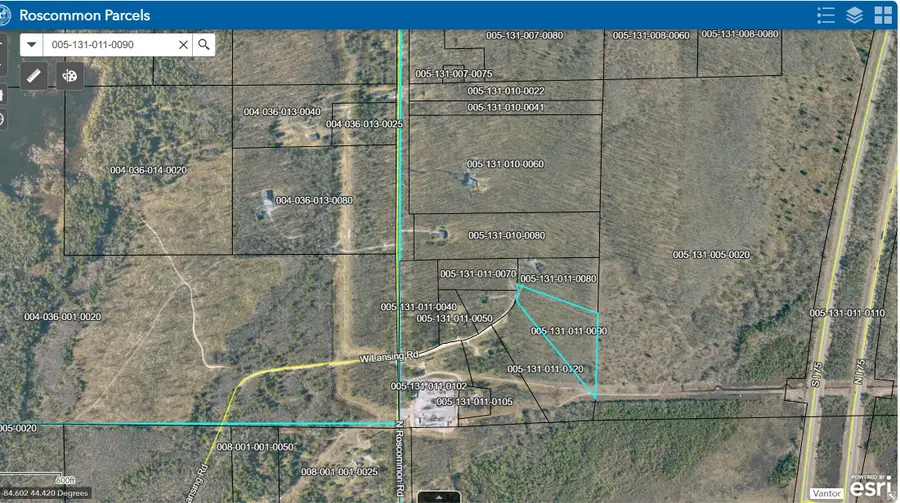This screenshot has width=900, height=503.
Task: Select parcel 005-131-008-0080
Action: [x=739, y=34]
